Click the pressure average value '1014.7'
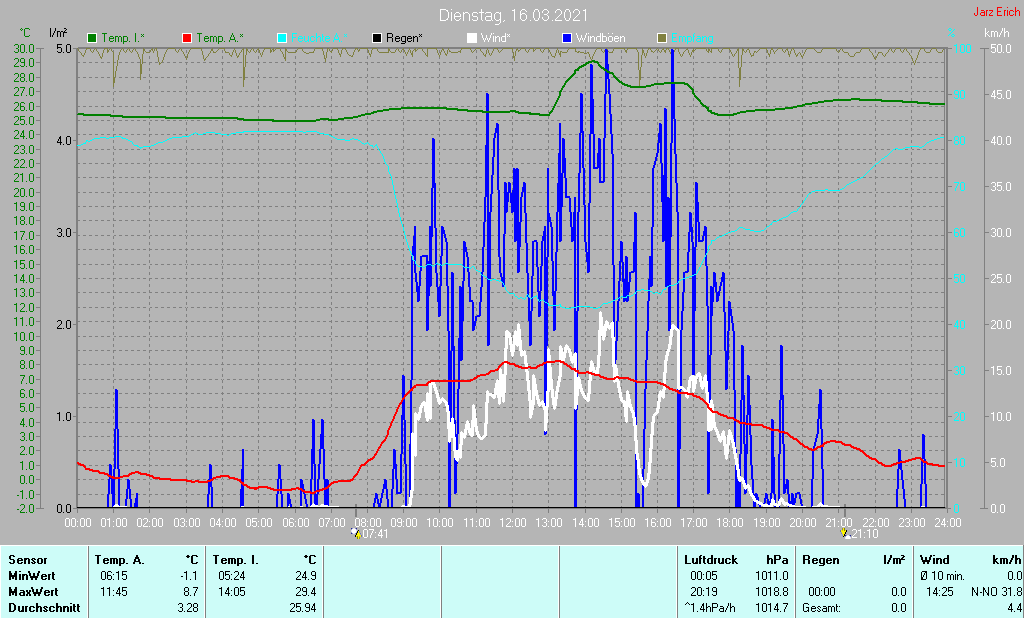 [773, 608]
